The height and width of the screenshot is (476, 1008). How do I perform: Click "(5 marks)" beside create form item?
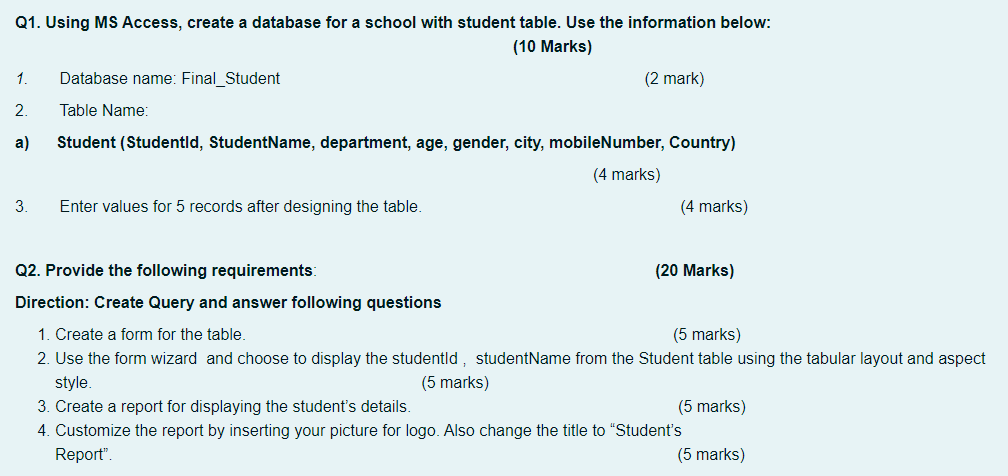[x=706, y=334]
